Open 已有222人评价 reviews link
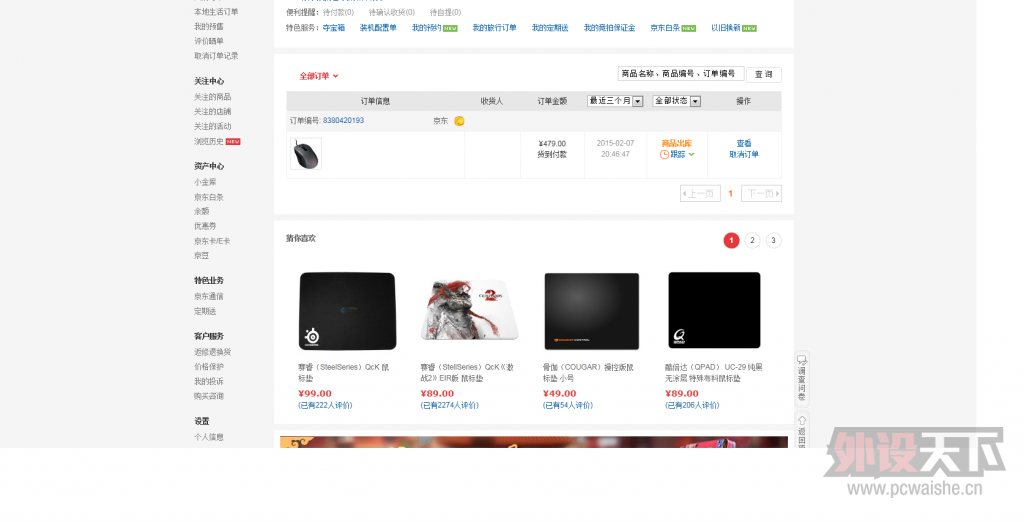Screen dimensions: 1024x522 click(x=325, y=406)
